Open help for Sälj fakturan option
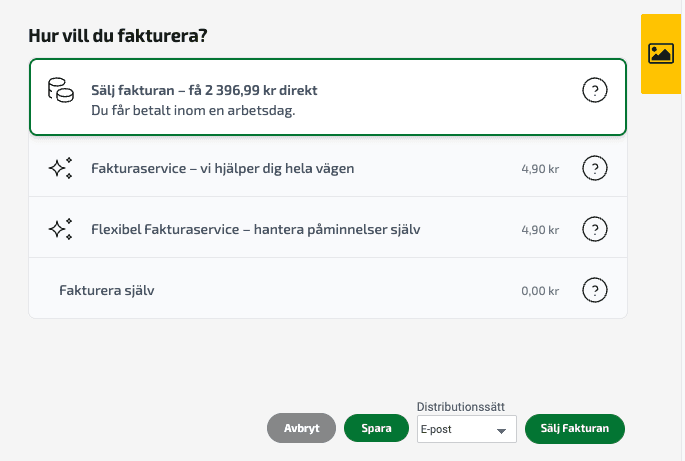685x461 pixels. tap(595, 91)
